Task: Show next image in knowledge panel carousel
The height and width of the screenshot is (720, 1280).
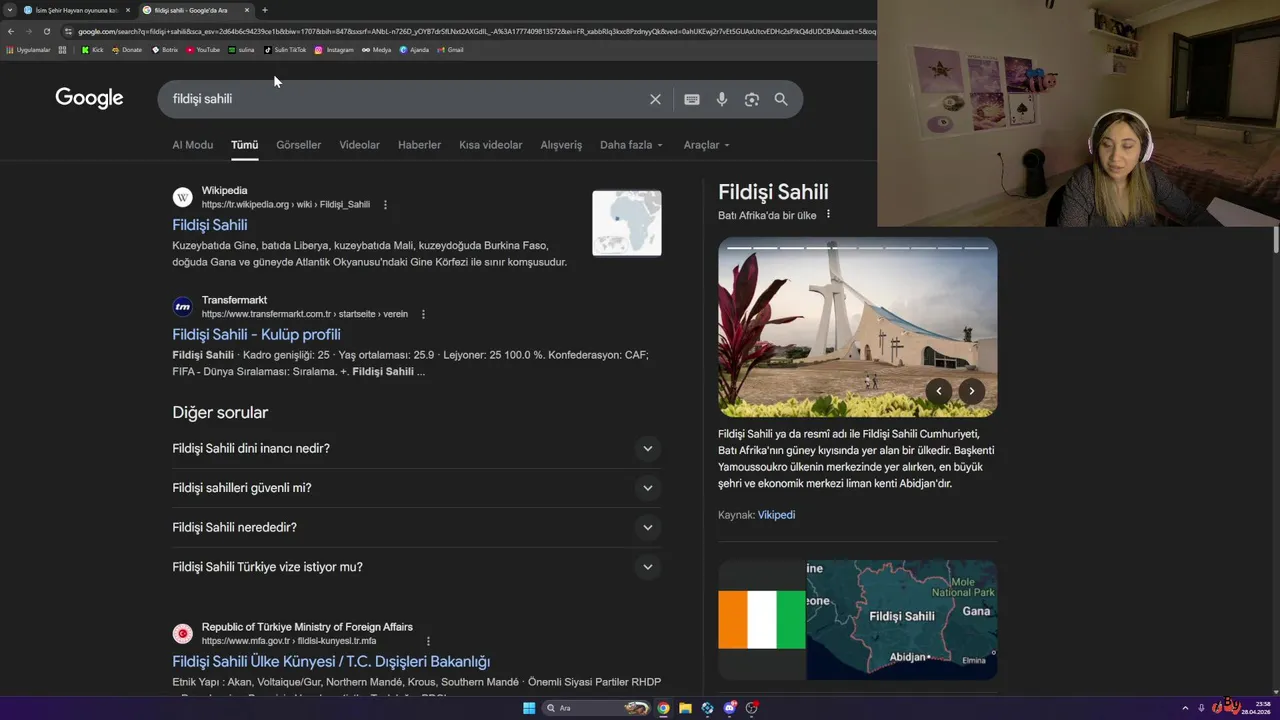Action: 971,391
